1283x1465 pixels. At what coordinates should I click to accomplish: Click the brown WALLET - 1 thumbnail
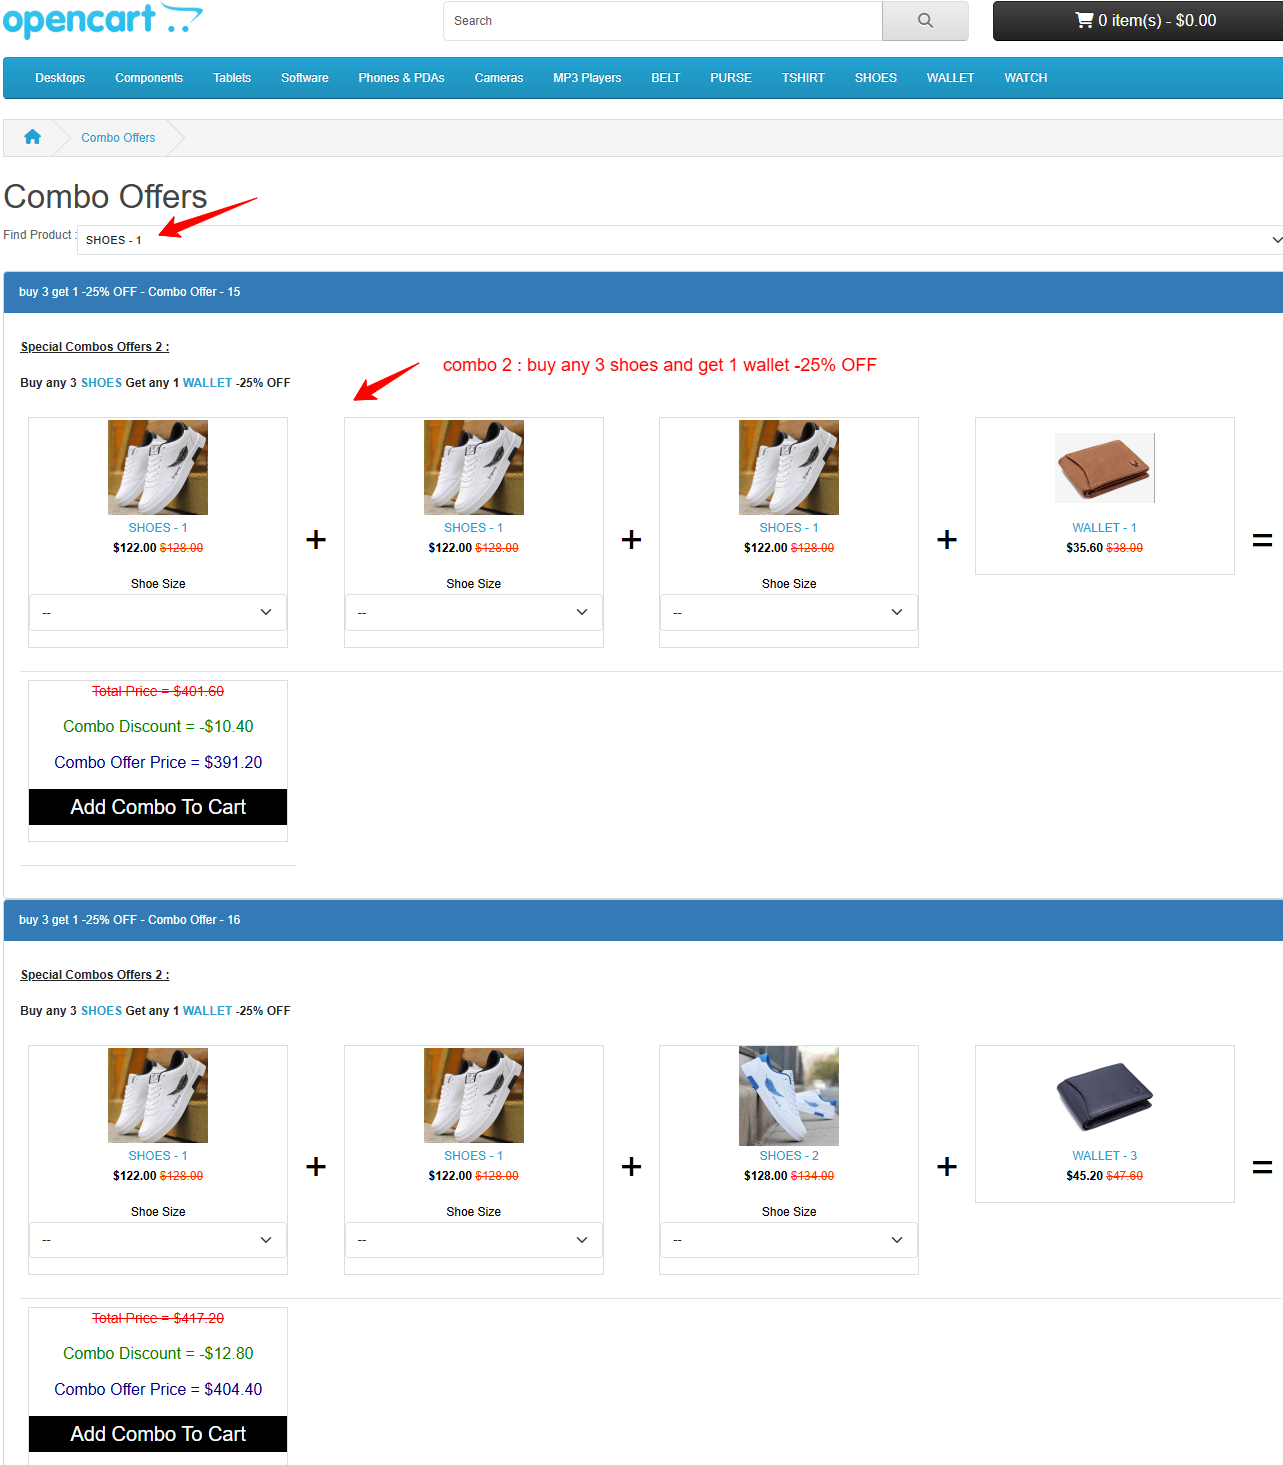tap(1105, 467)
